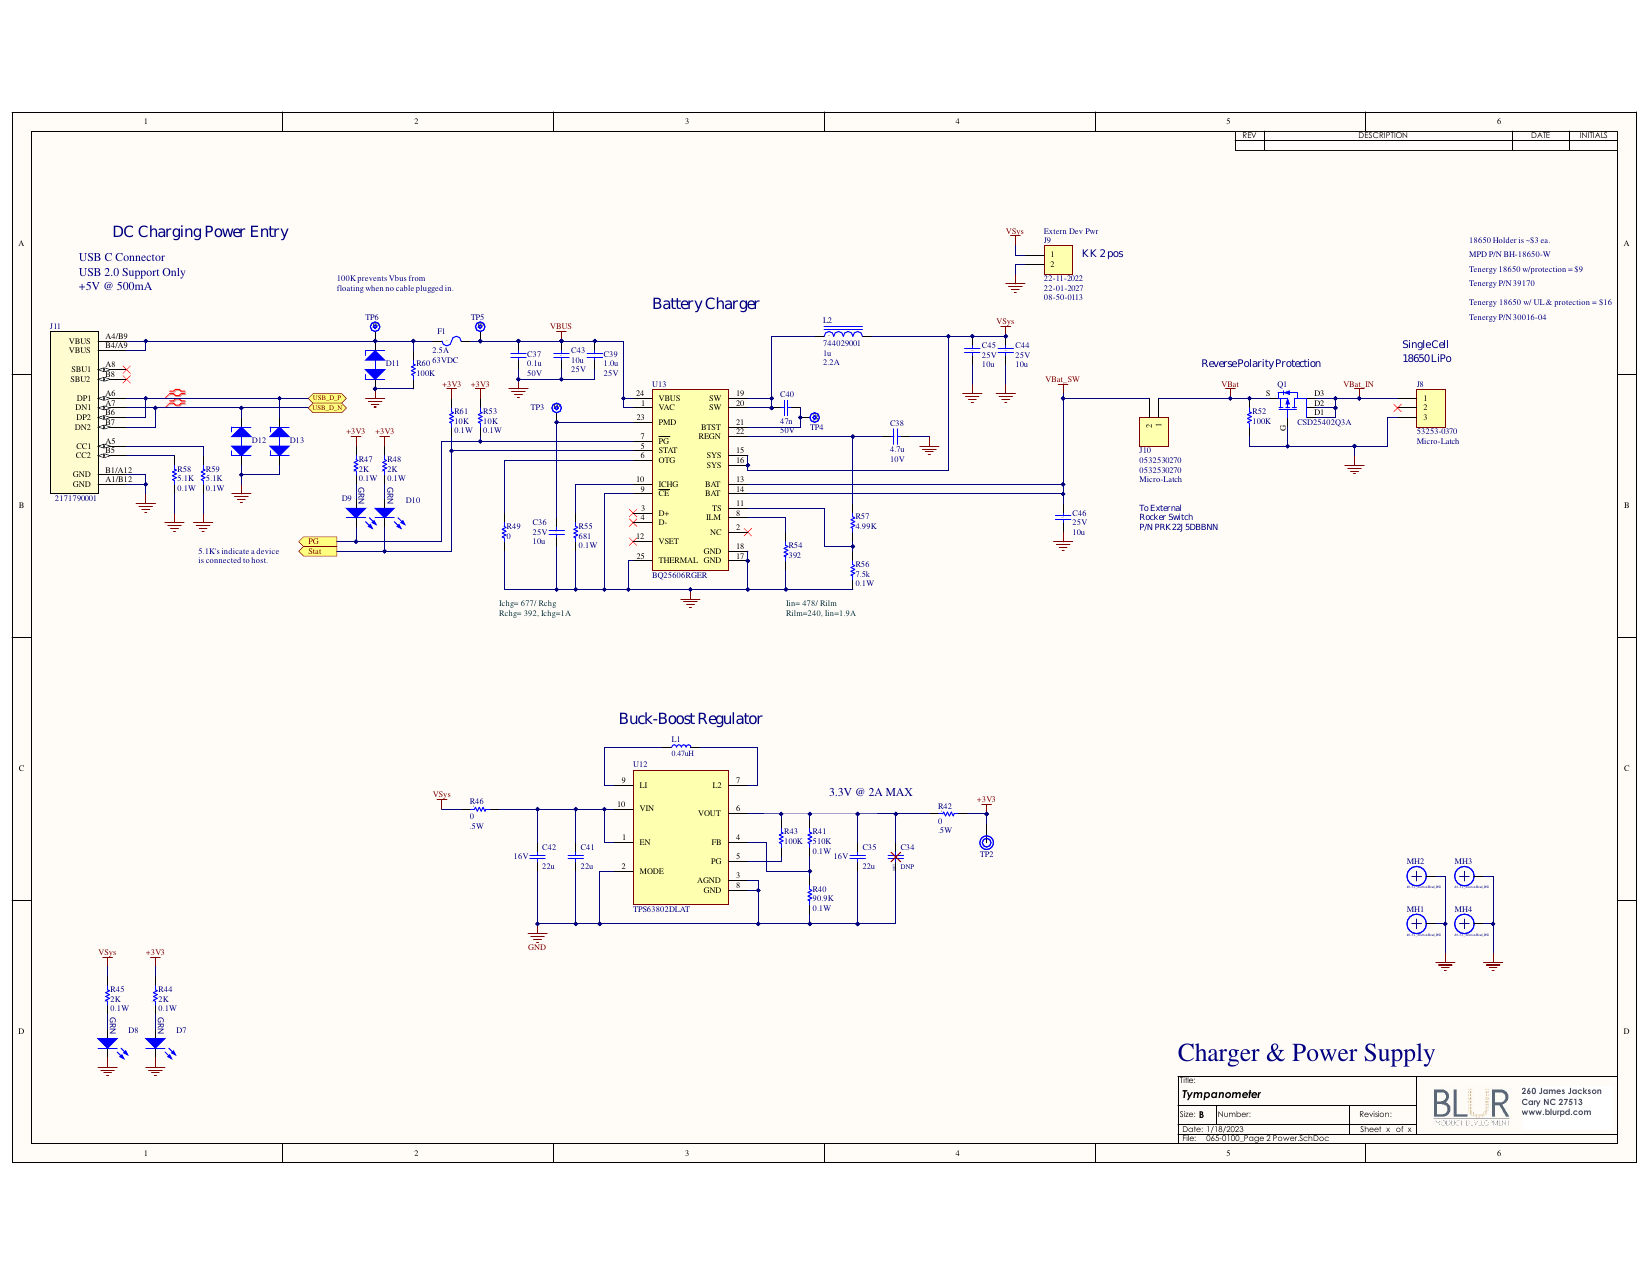The image size is (1651, 1275).
Task: Click the USB_D_P net port
Action: 327,398
